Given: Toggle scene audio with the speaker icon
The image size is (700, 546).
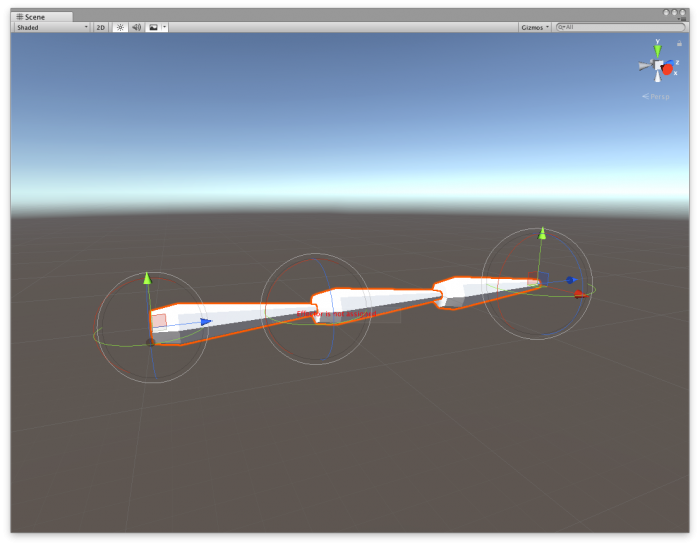Looking at the screenshot, I should (136, 27).
